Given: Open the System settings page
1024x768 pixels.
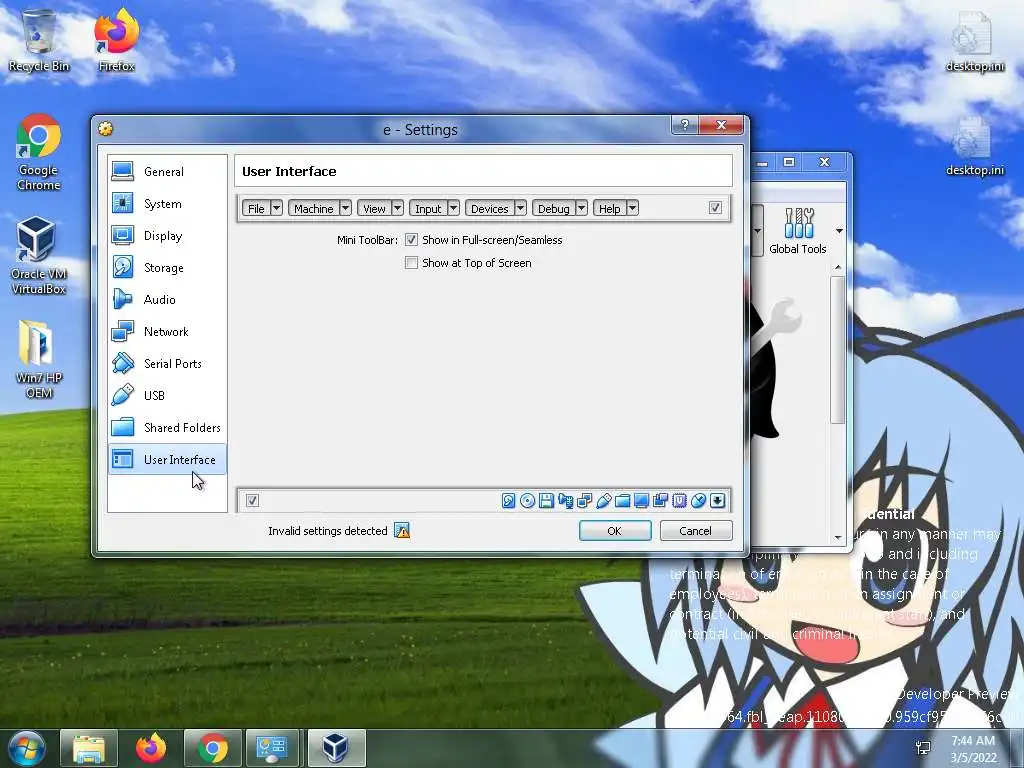Looking at the screenshot, I should point(167,204).
